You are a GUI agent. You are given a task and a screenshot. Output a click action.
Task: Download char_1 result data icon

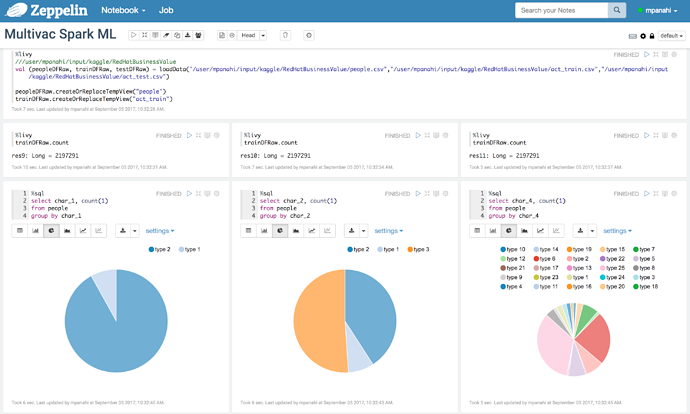123,231
